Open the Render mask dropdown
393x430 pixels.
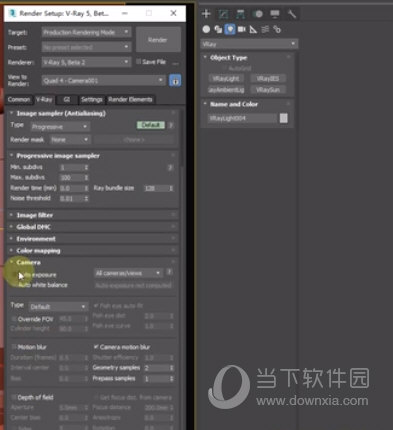click(70, 140)
